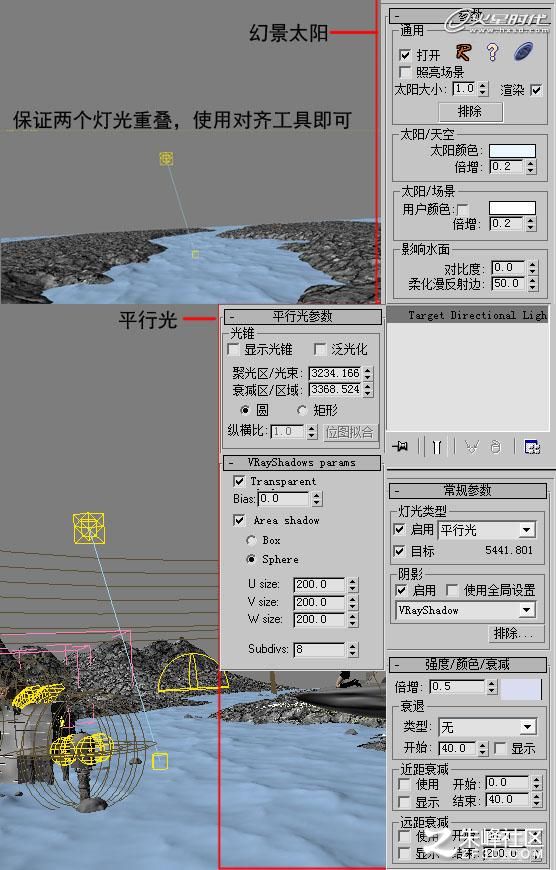Select the Box radio option

251,540
